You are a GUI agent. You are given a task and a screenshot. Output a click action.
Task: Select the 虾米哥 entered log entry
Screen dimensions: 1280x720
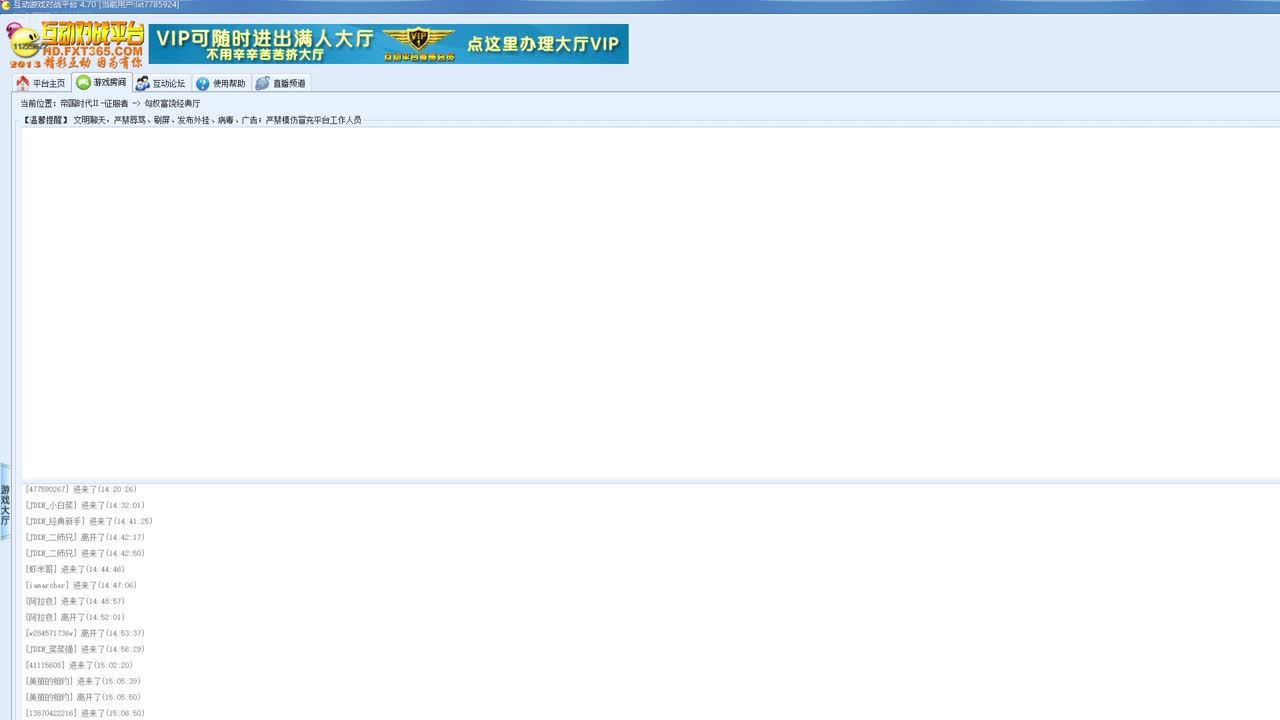tap(75, 569)
